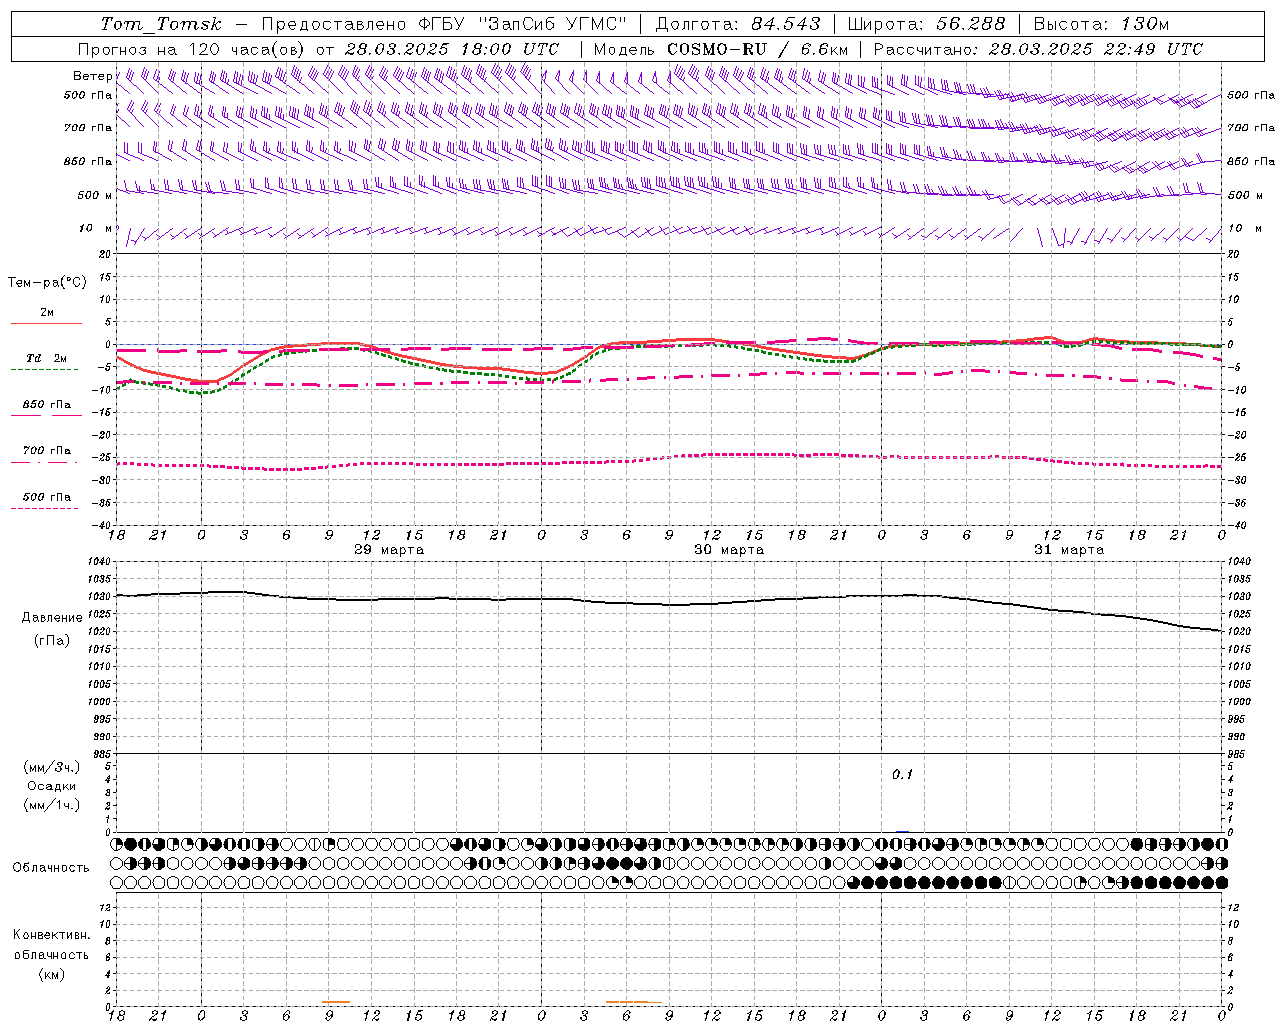Click the dotted line under Td 2м legend
Viewport: 1280px width, 1024px height.
coord(45,370)
